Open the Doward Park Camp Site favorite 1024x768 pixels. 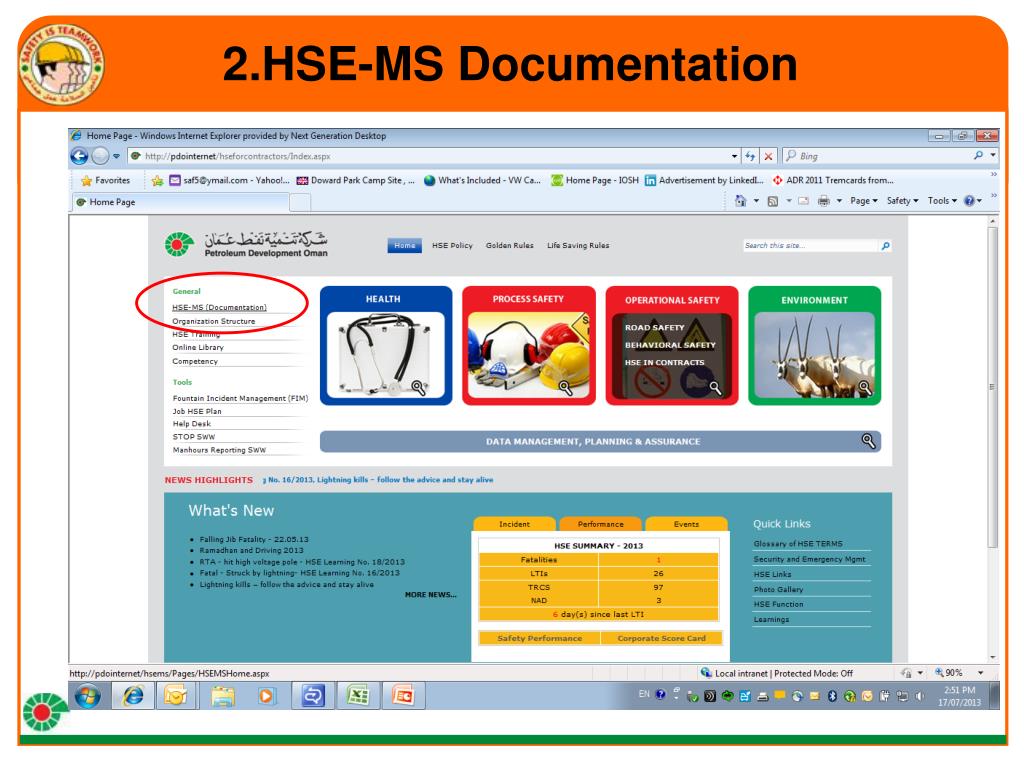355,180
